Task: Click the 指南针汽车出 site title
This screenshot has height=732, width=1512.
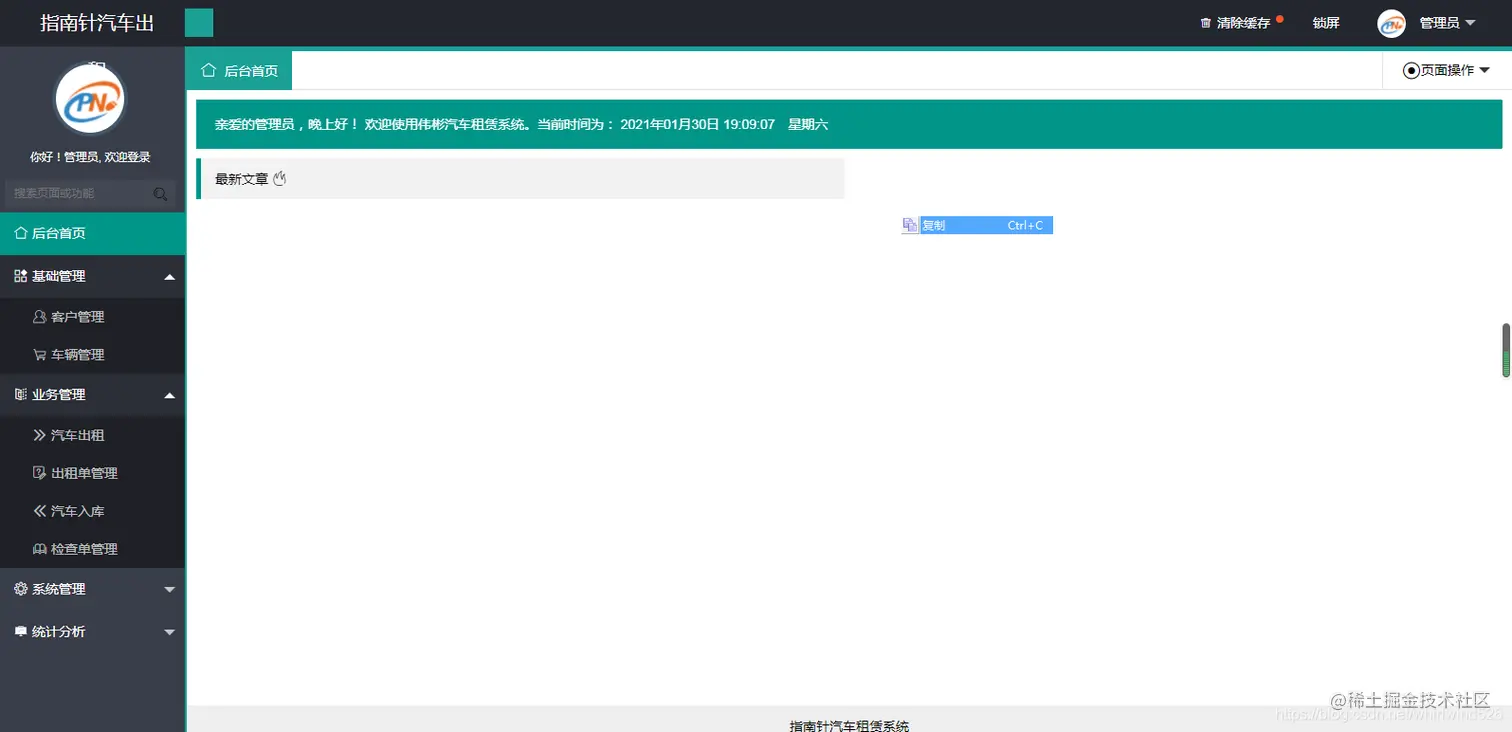Action: click(x=97, y=23)
